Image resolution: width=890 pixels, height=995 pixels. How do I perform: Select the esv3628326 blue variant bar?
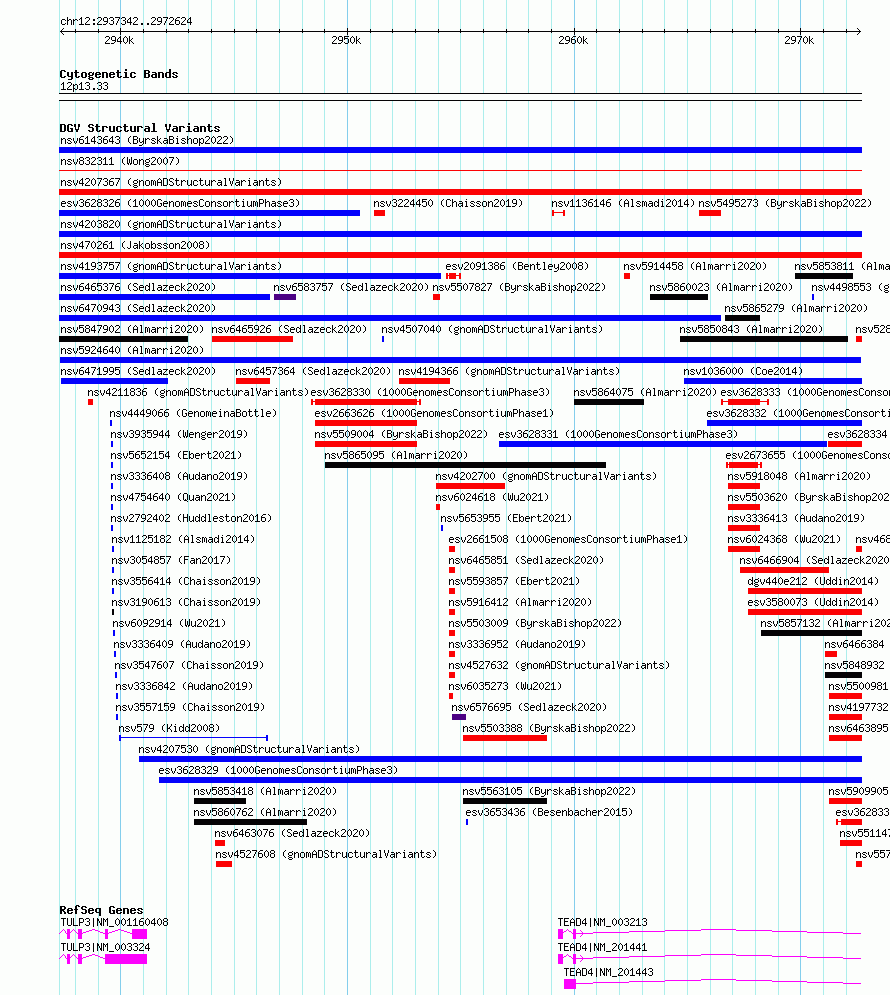point(210,213)
